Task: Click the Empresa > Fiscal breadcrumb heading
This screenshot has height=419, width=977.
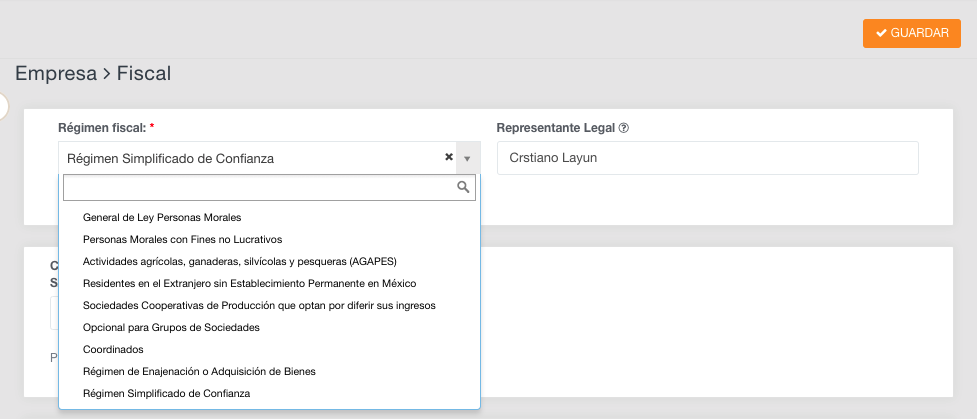Action: coord(93,73)
